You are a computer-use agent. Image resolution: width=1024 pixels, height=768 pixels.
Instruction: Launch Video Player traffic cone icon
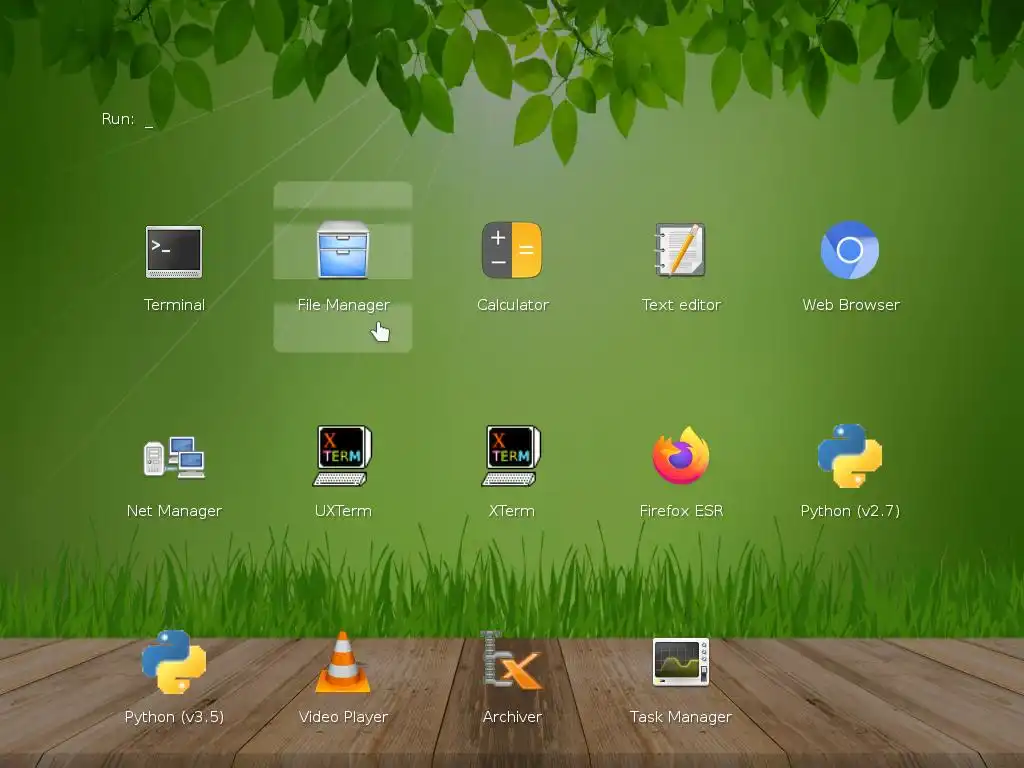tap(343, 662)
